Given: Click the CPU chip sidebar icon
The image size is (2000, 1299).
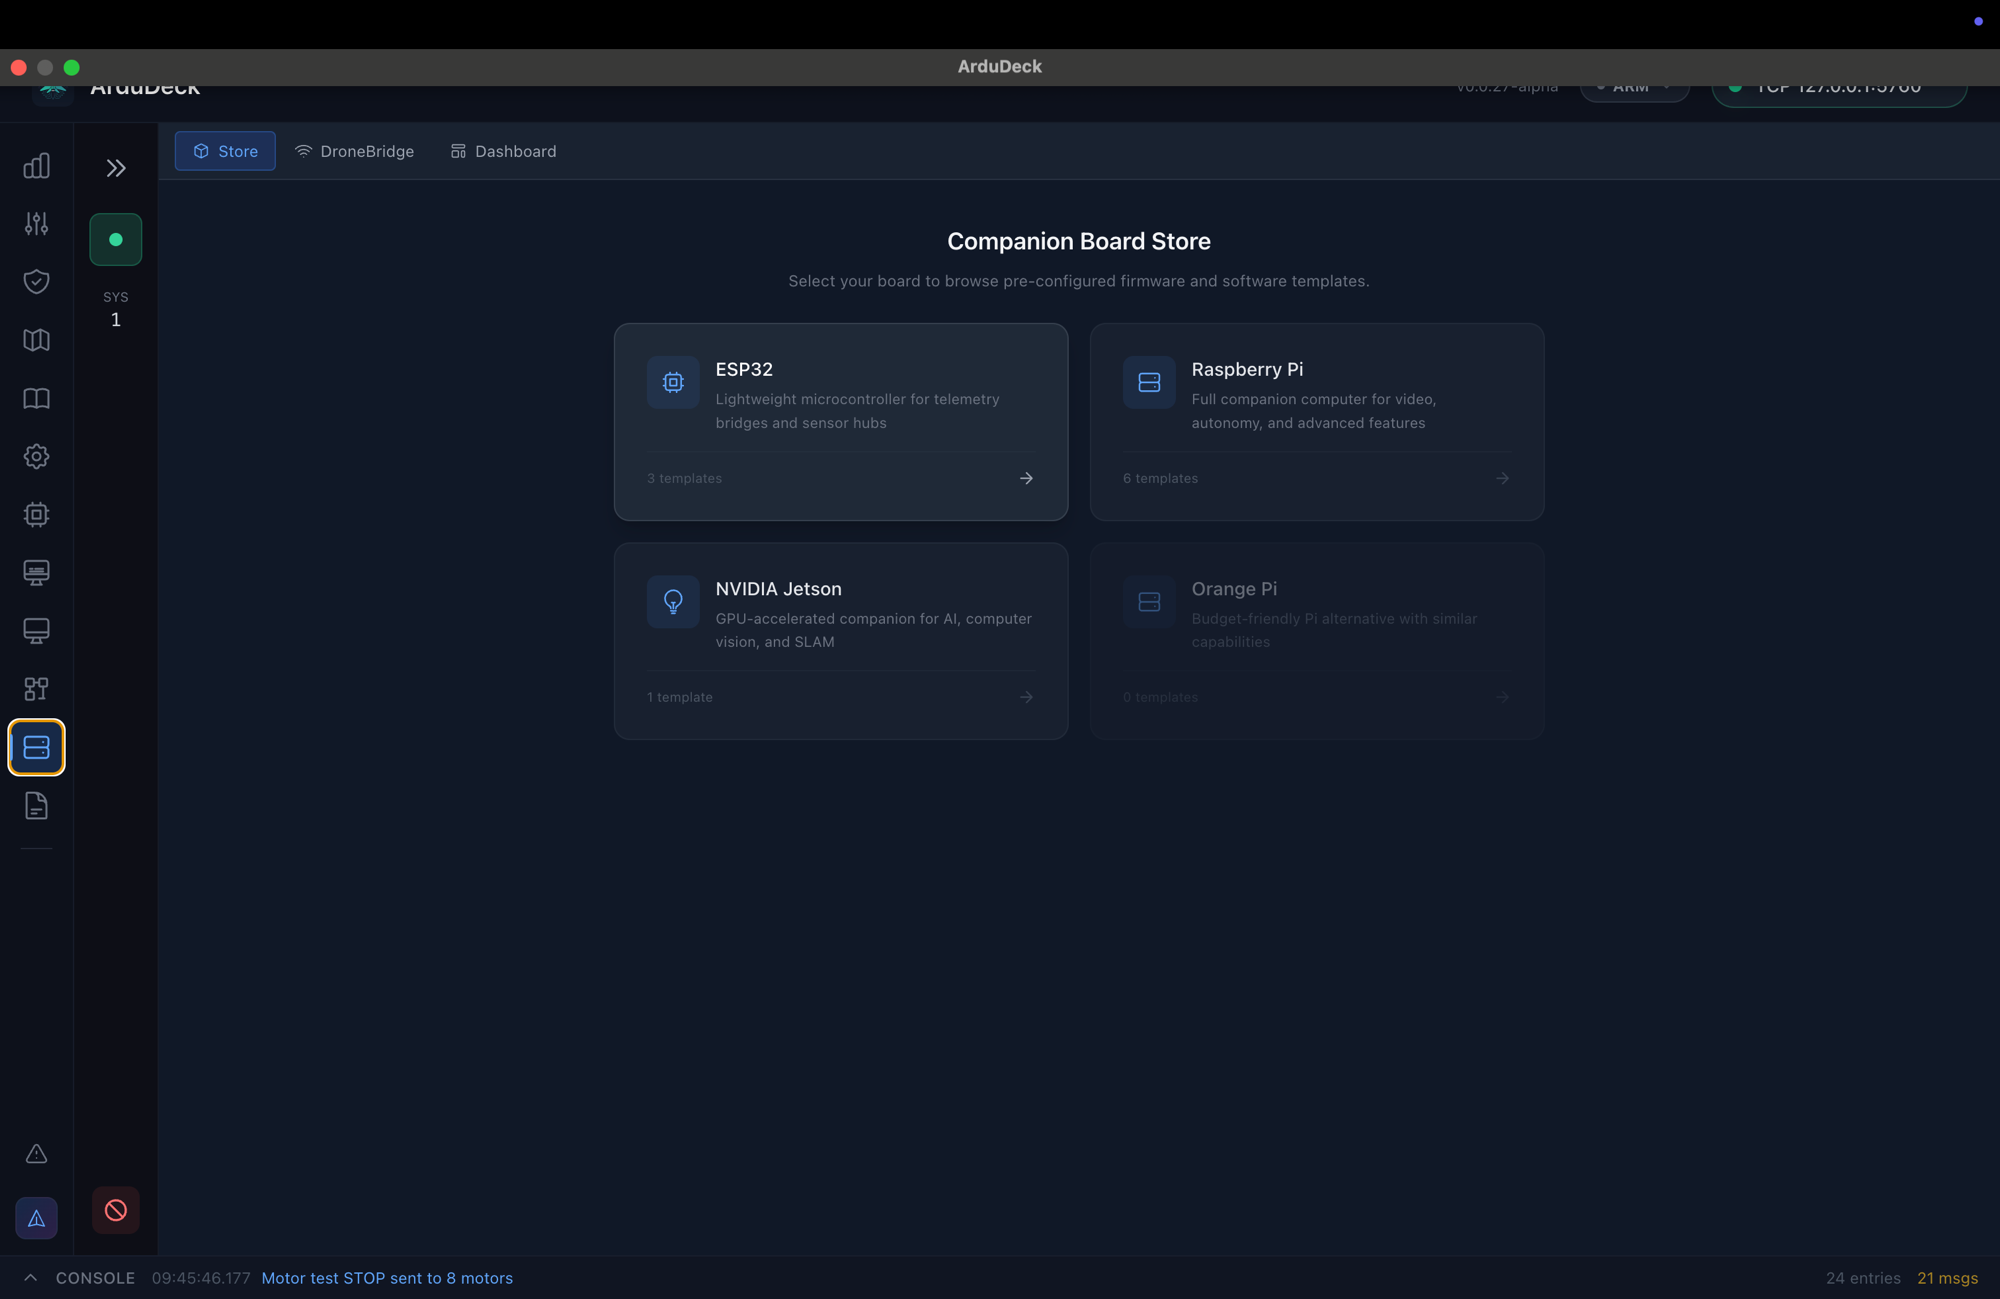Looking at the screenshot, I should [36, 515].
